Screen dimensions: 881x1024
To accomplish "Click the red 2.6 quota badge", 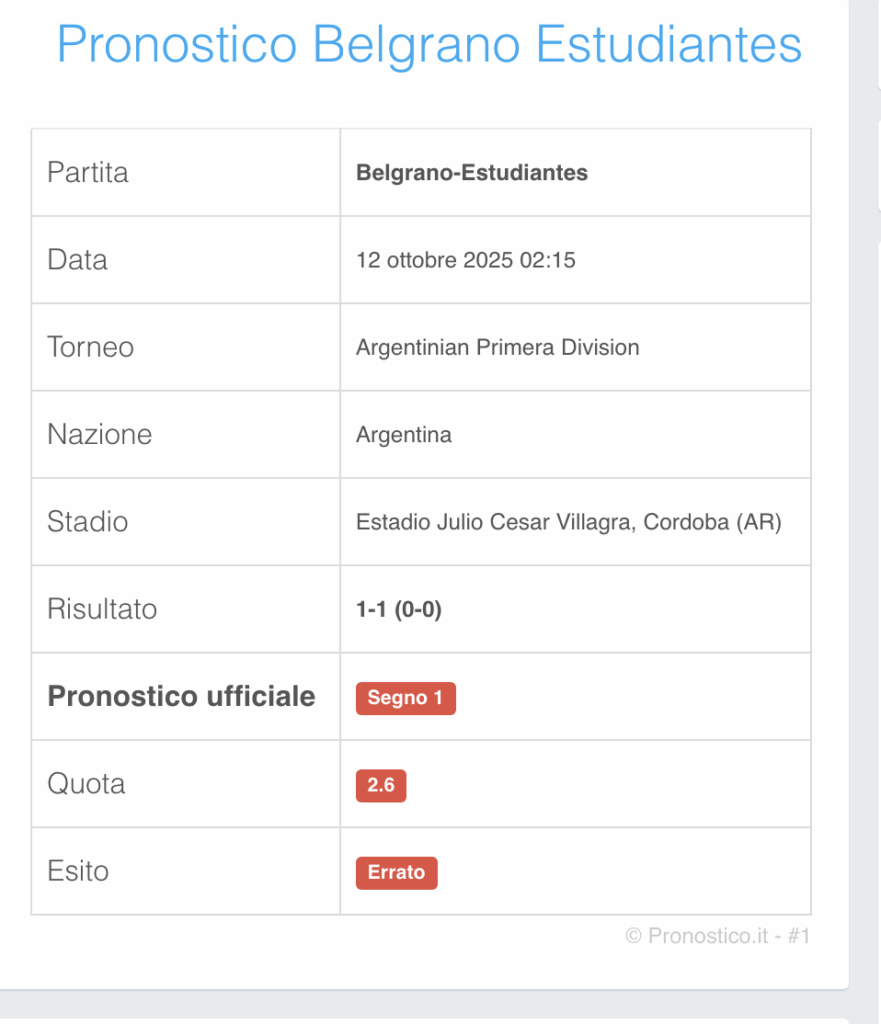I will click(381, 785).
